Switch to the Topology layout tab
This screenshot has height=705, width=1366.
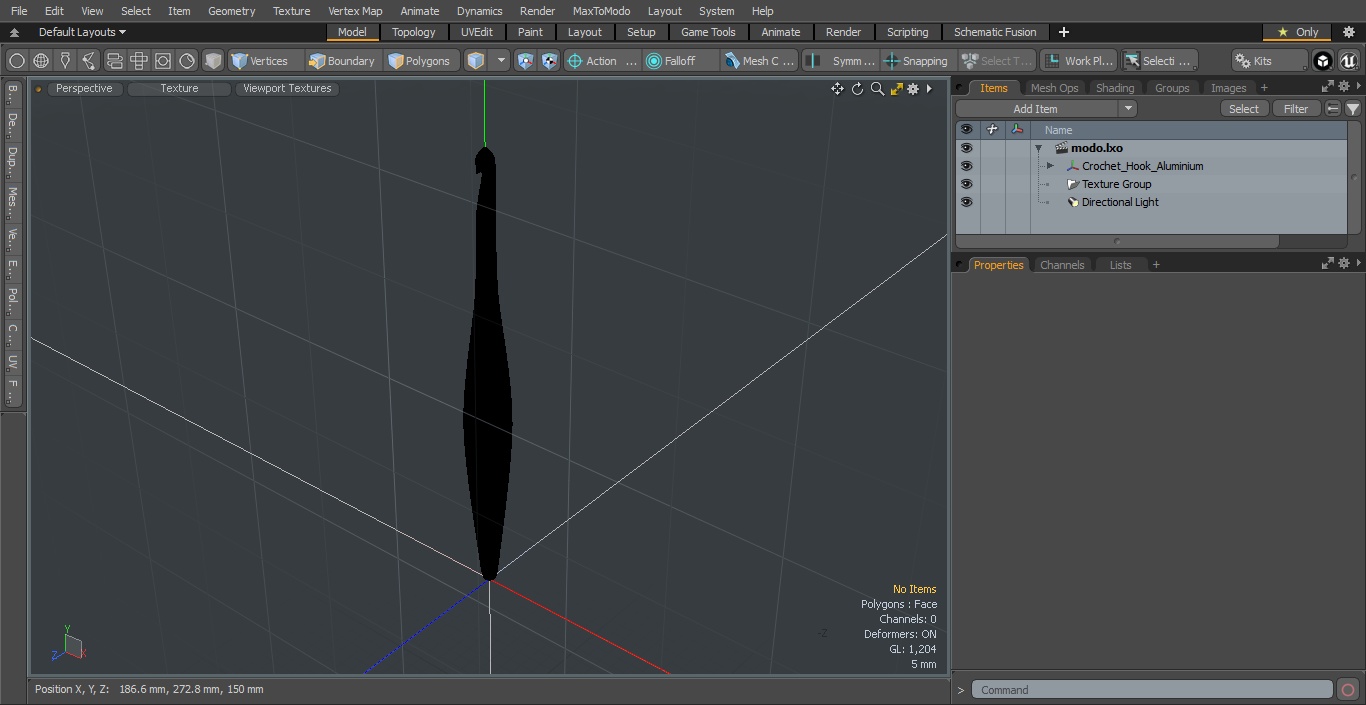click(414, 32)
